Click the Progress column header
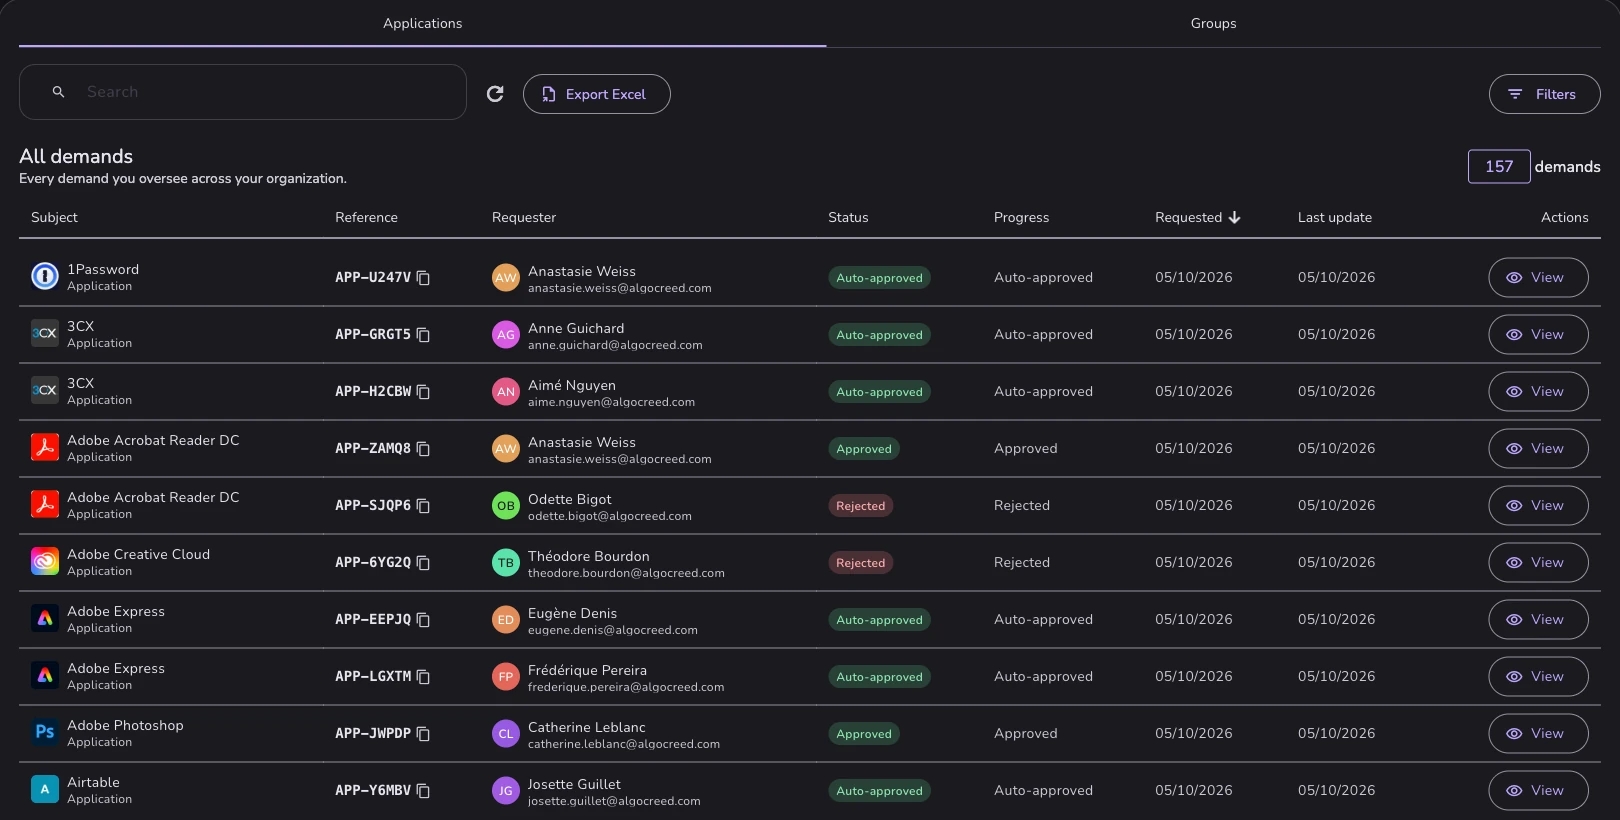1620x820 pixels. coord(1021,217)
